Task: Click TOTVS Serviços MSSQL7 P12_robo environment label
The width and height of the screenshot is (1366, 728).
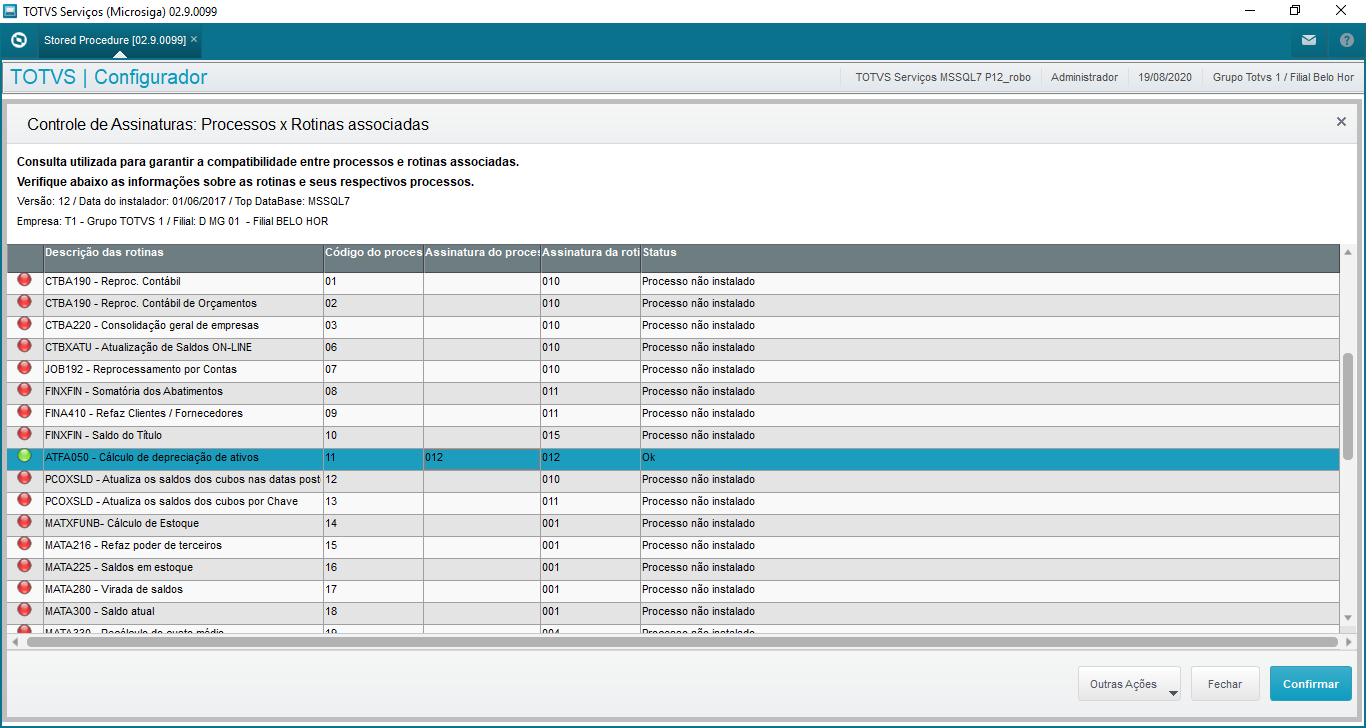Action: 943,77
